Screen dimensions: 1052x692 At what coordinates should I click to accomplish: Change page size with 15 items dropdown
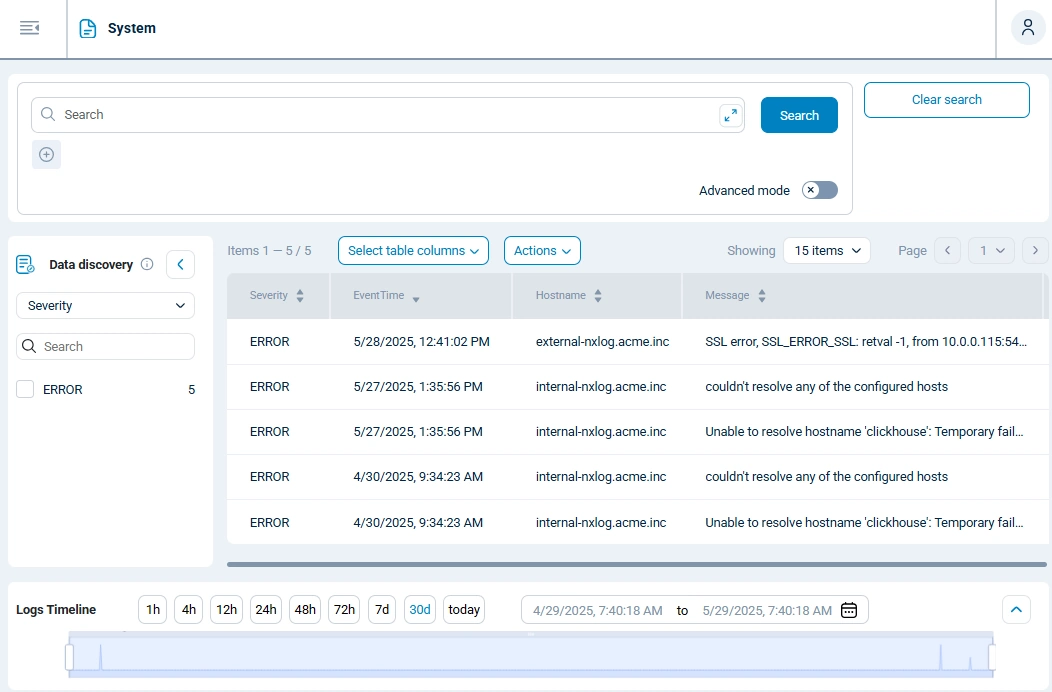(826, 250)
